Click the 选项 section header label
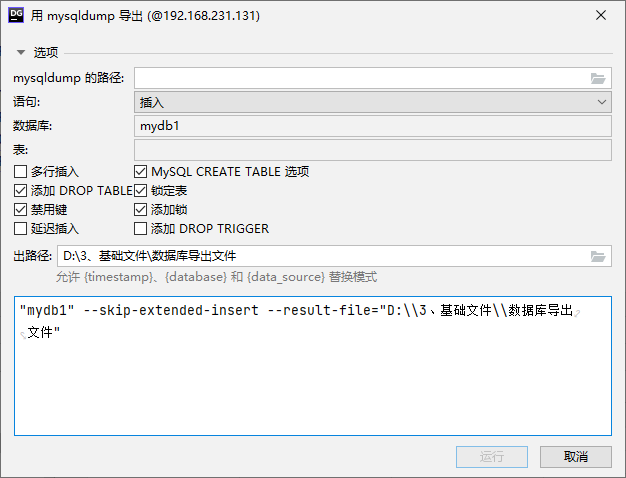 coord(46,52)
